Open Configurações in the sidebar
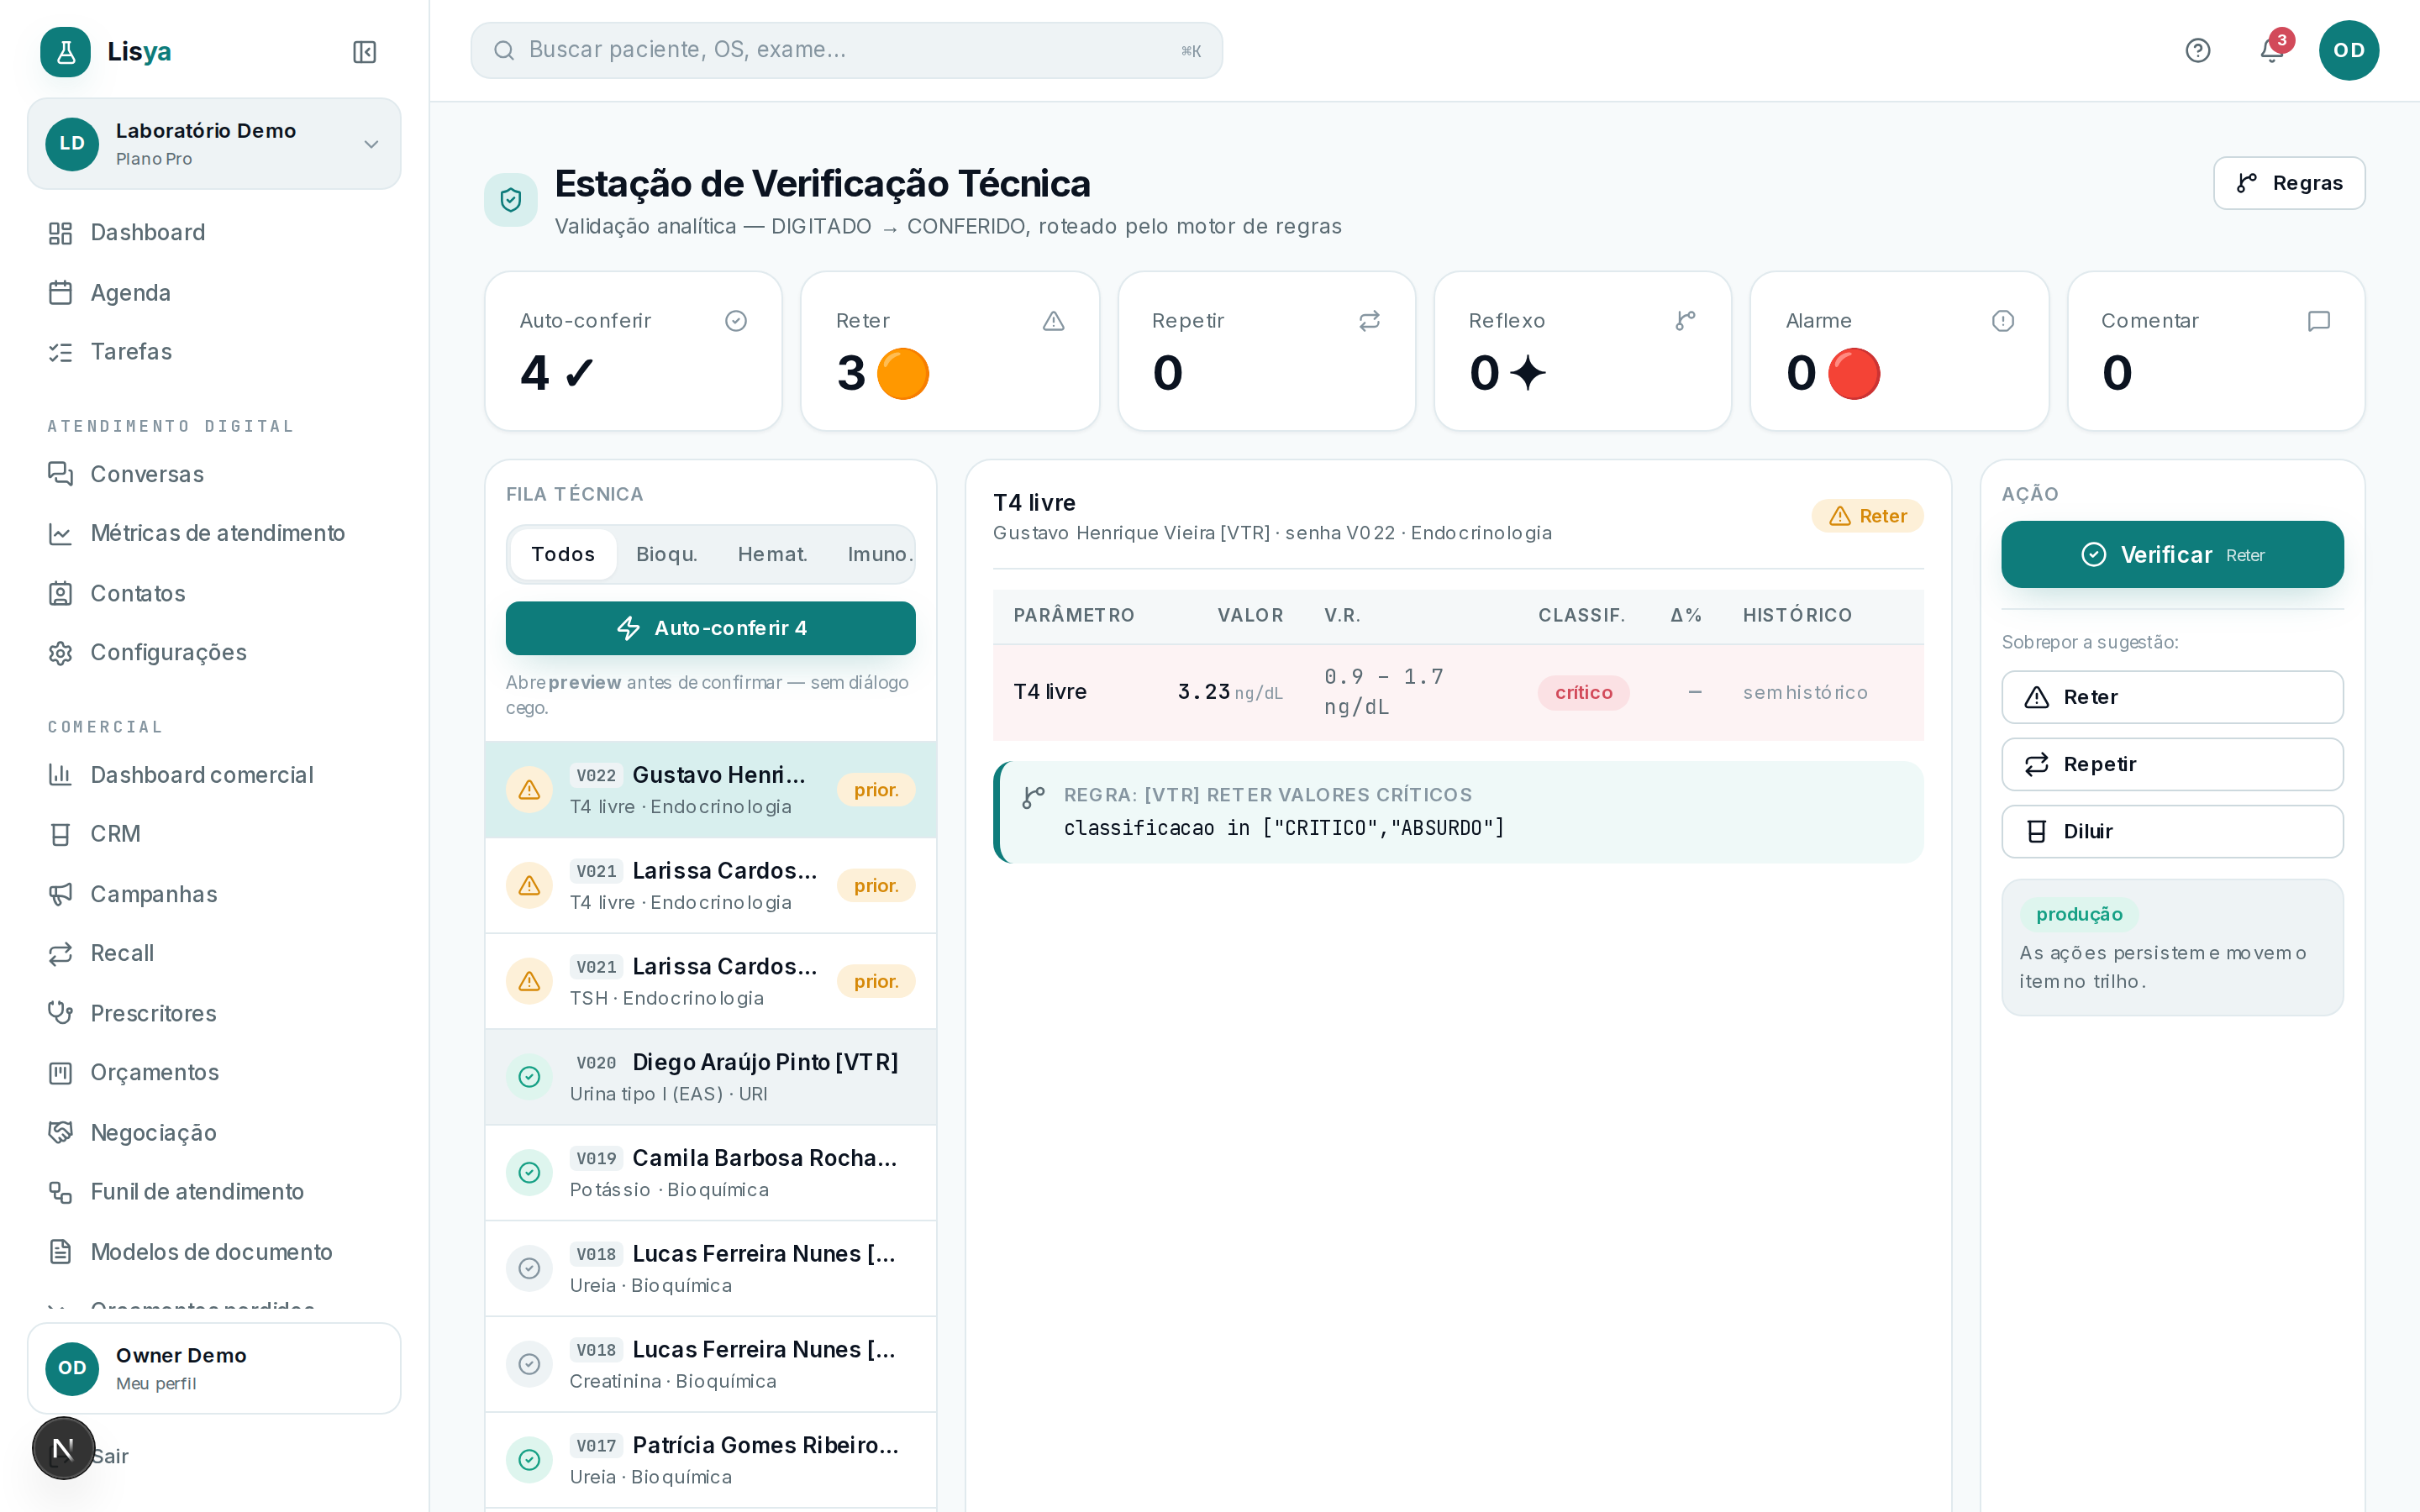Viewport: 2420px width, 1512px height. (x=214, y=653)
